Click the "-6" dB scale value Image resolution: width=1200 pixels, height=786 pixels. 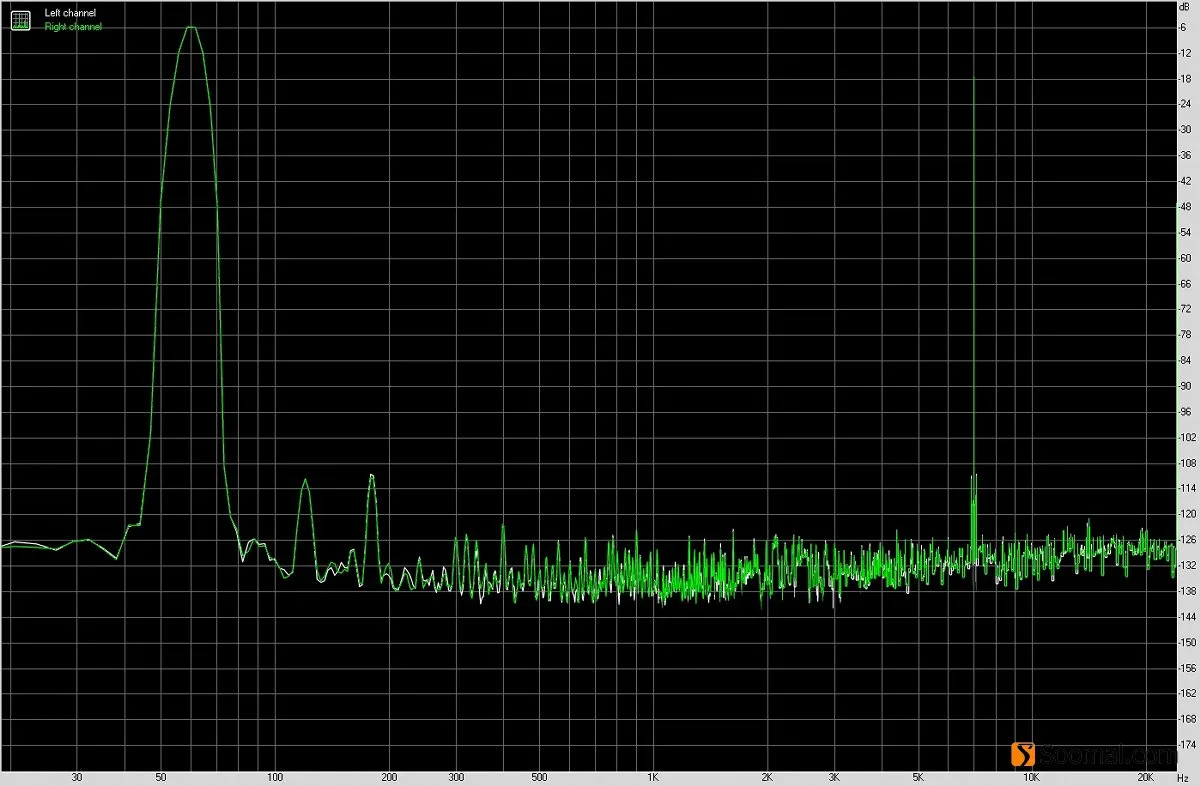coord(1183,27)
